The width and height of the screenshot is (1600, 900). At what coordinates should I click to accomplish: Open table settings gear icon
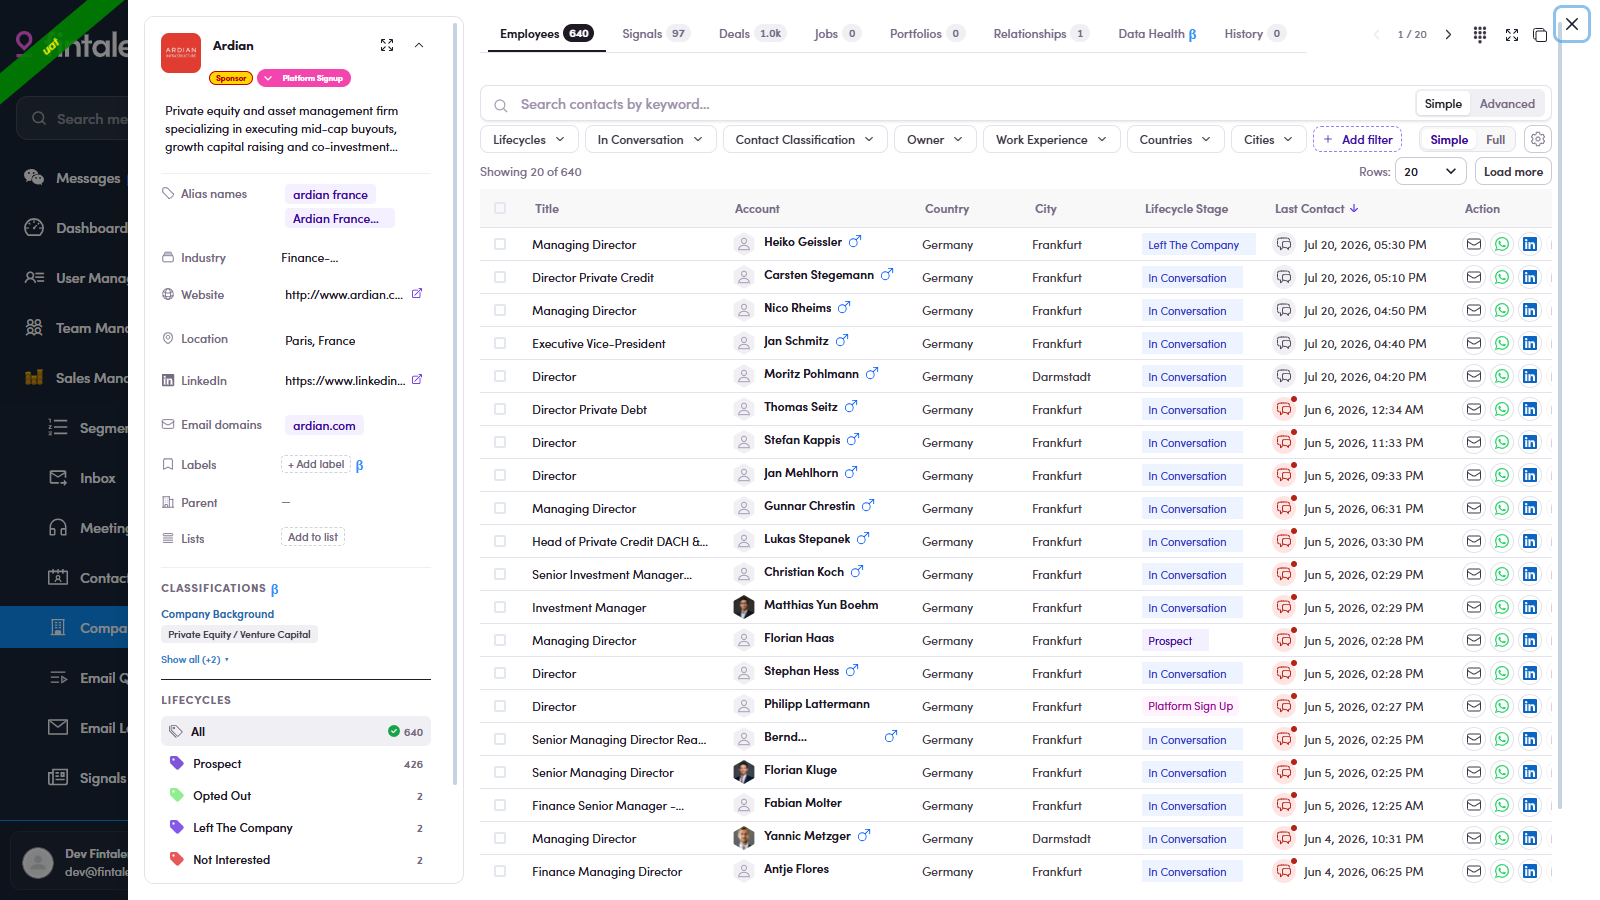coord(1538,139)
